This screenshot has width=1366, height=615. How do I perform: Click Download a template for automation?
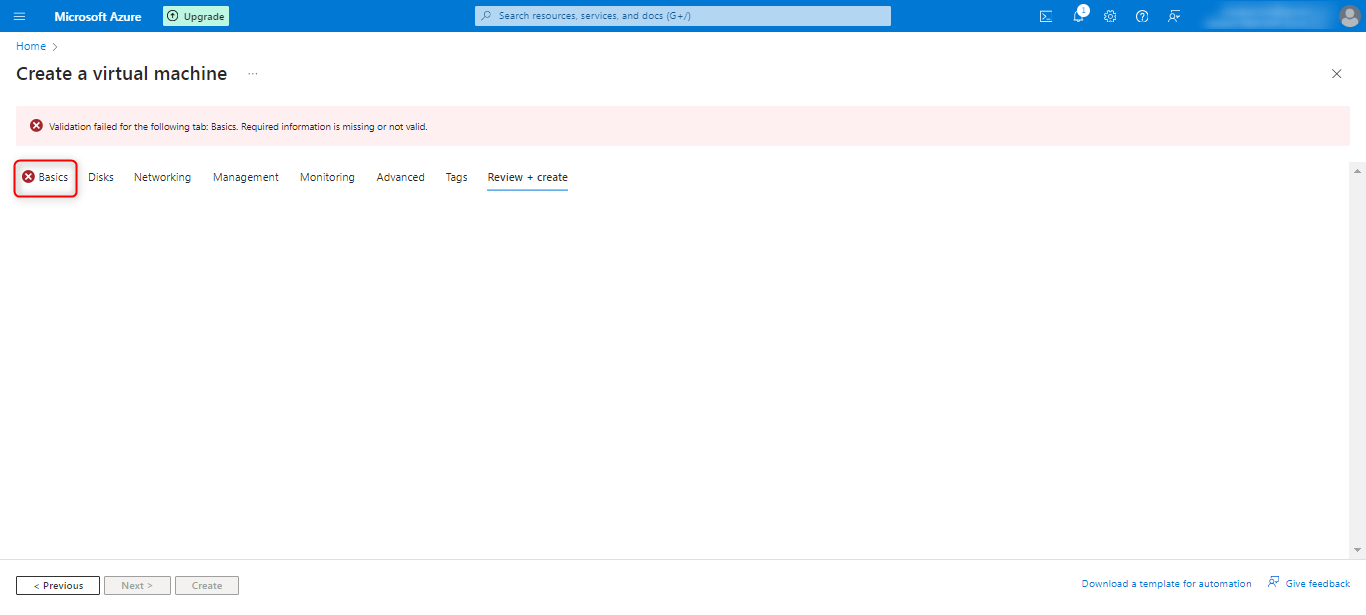coord(1166,584)
